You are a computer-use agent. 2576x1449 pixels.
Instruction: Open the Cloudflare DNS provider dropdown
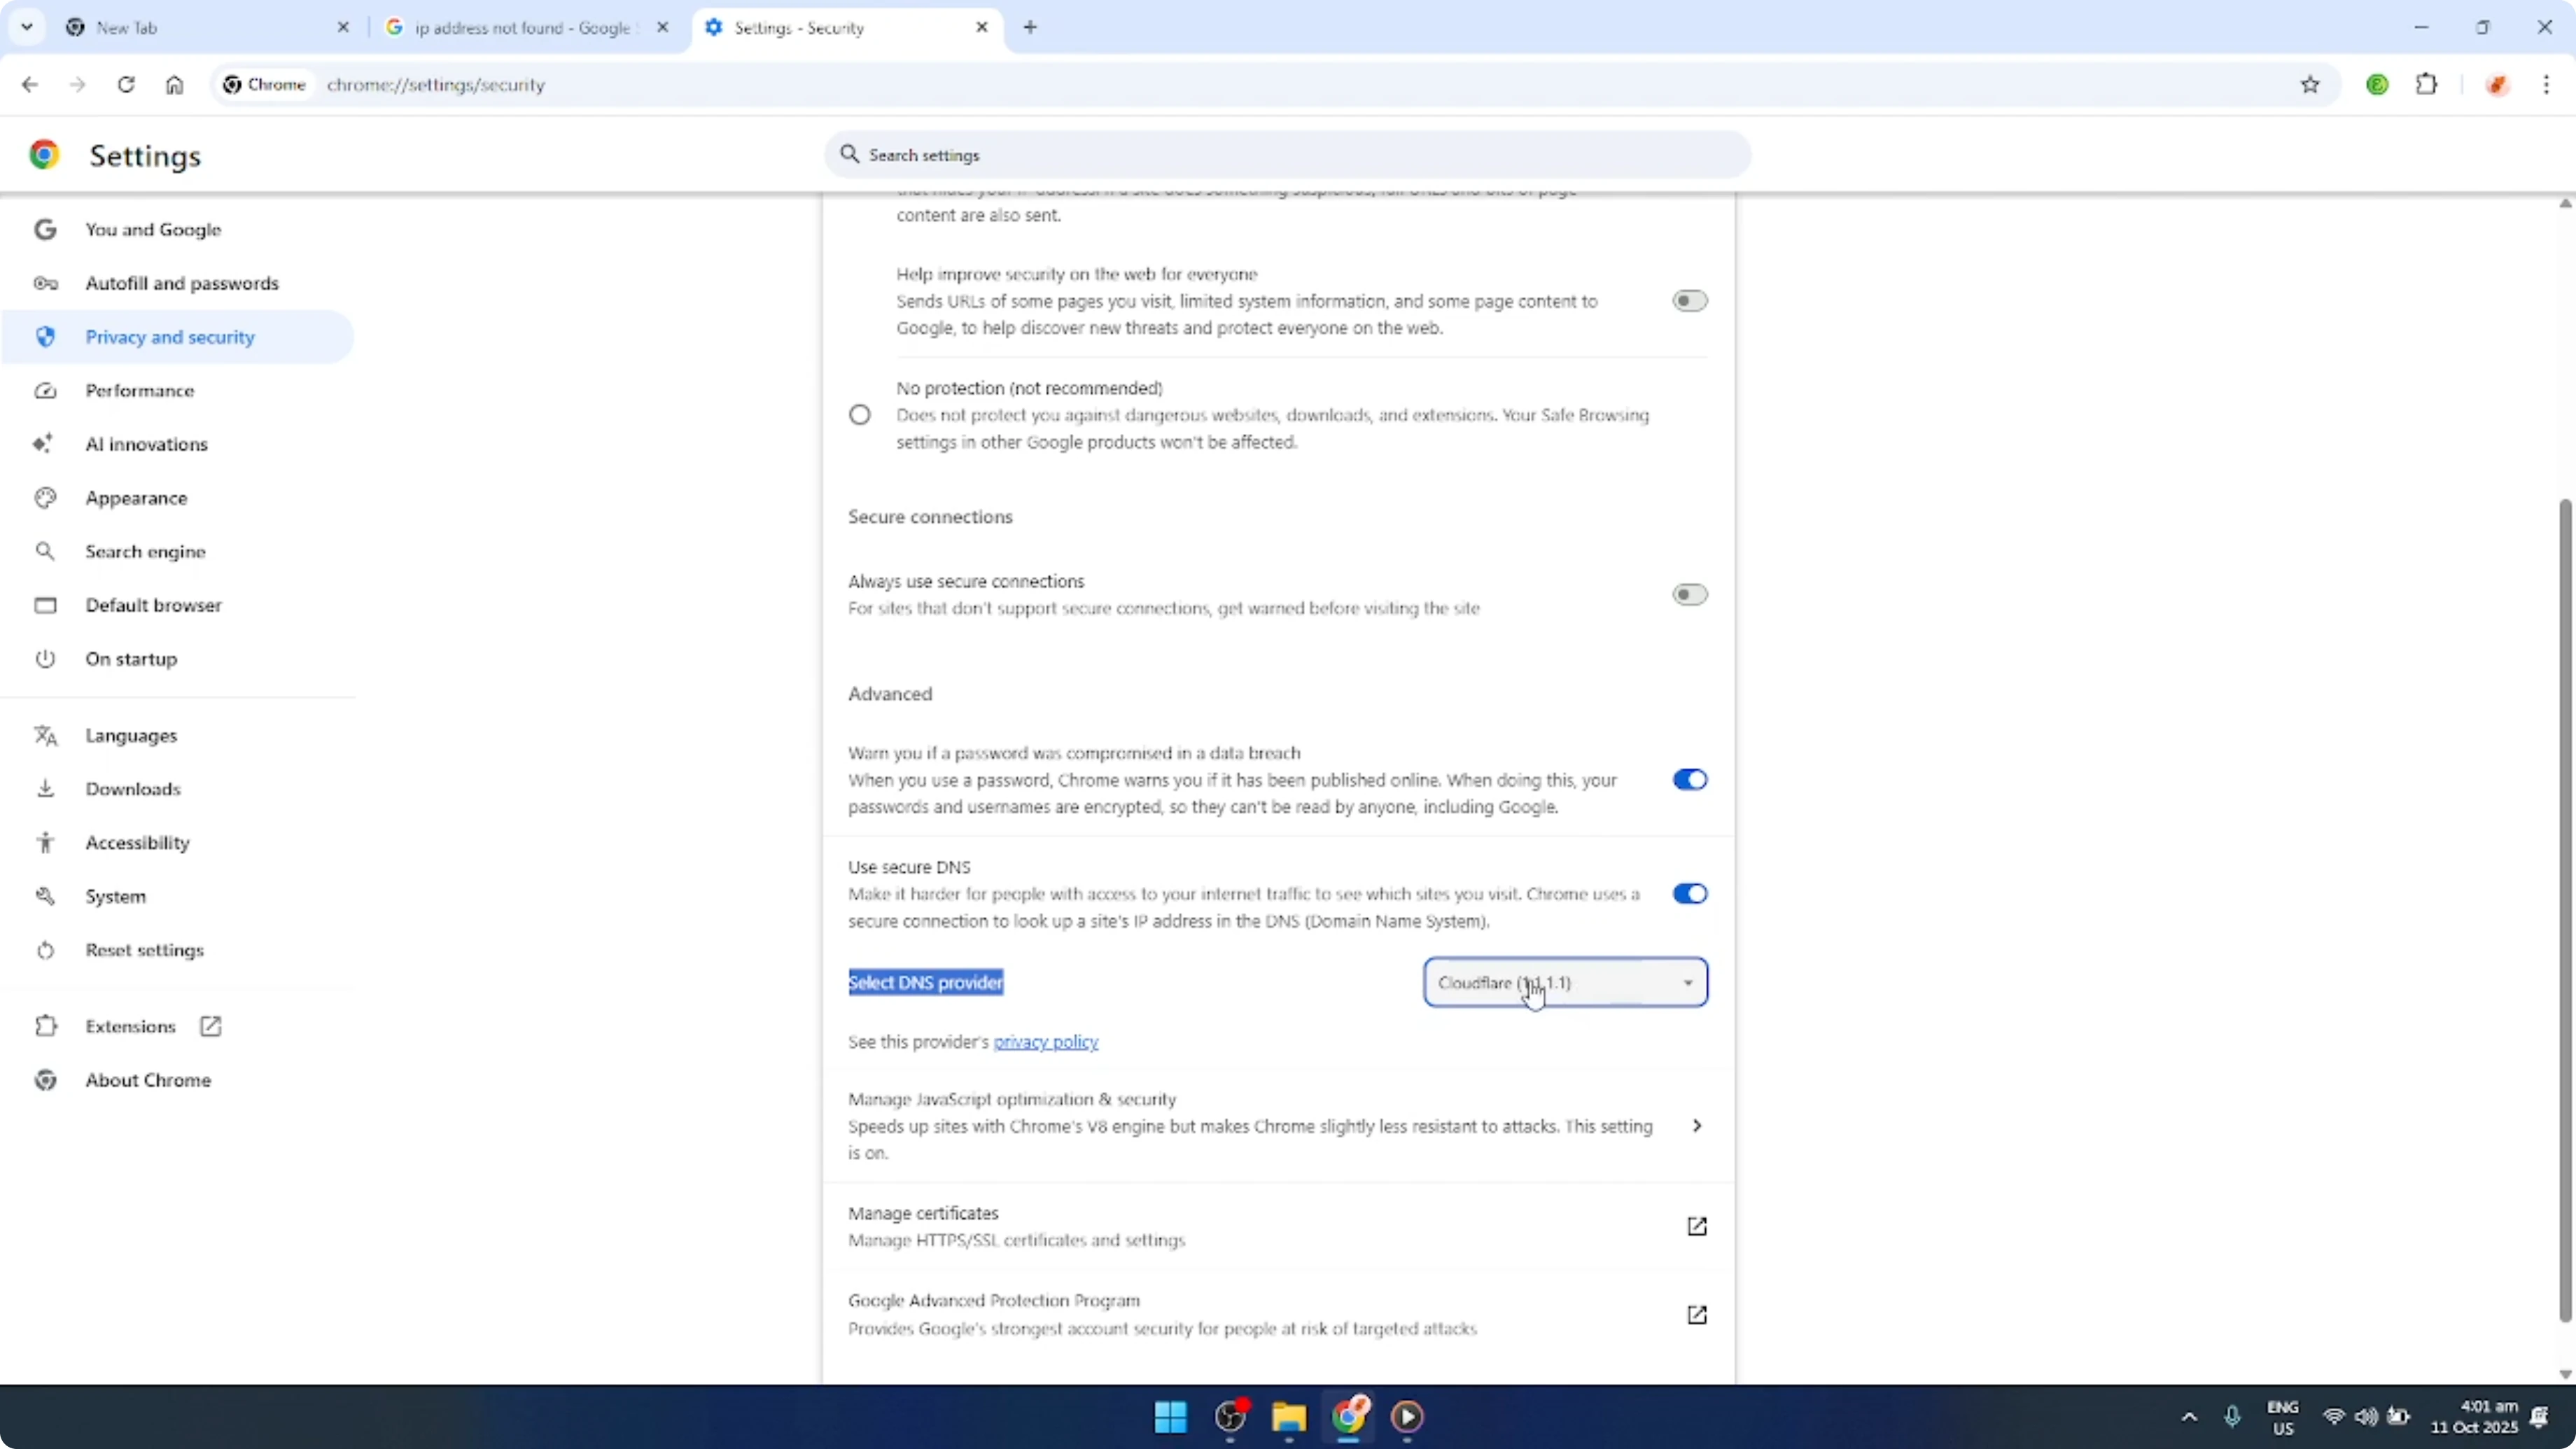[x=1565, y=982]
